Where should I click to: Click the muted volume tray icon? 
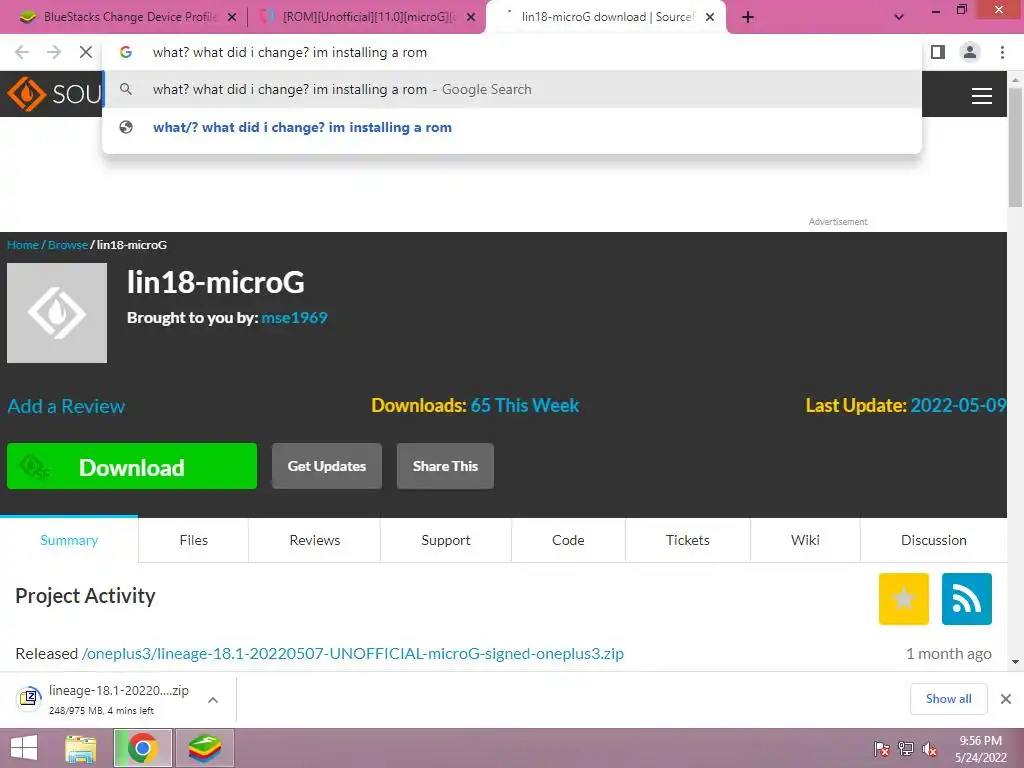(929, 749)
